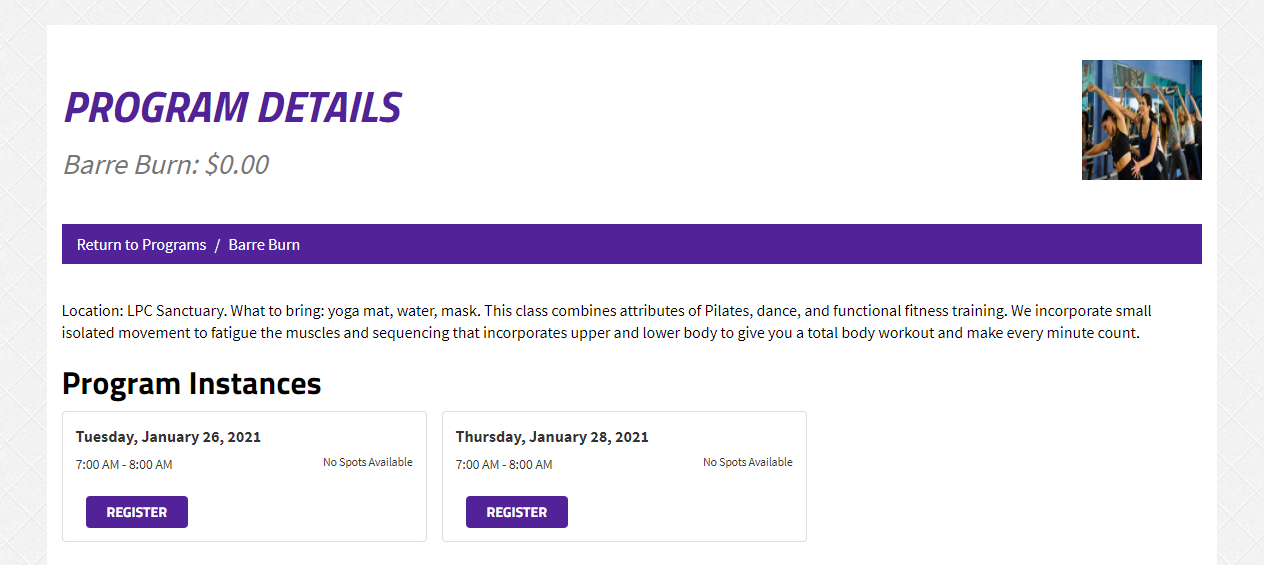Register for the Tuesday, January 26 class
The width and height of the screenshot is (1264, 565).
pyautogui.click(x=137, y=512)
